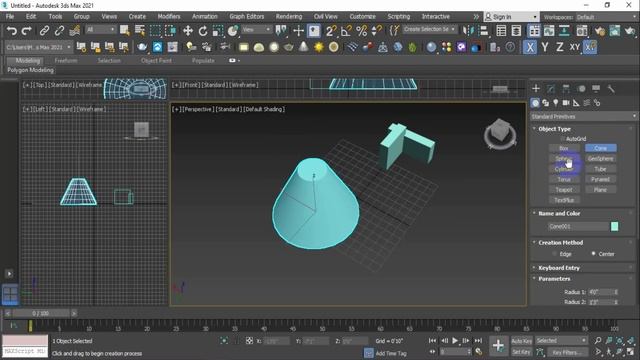Open the Motion command panel tab
640x360 pixels.
581,89
